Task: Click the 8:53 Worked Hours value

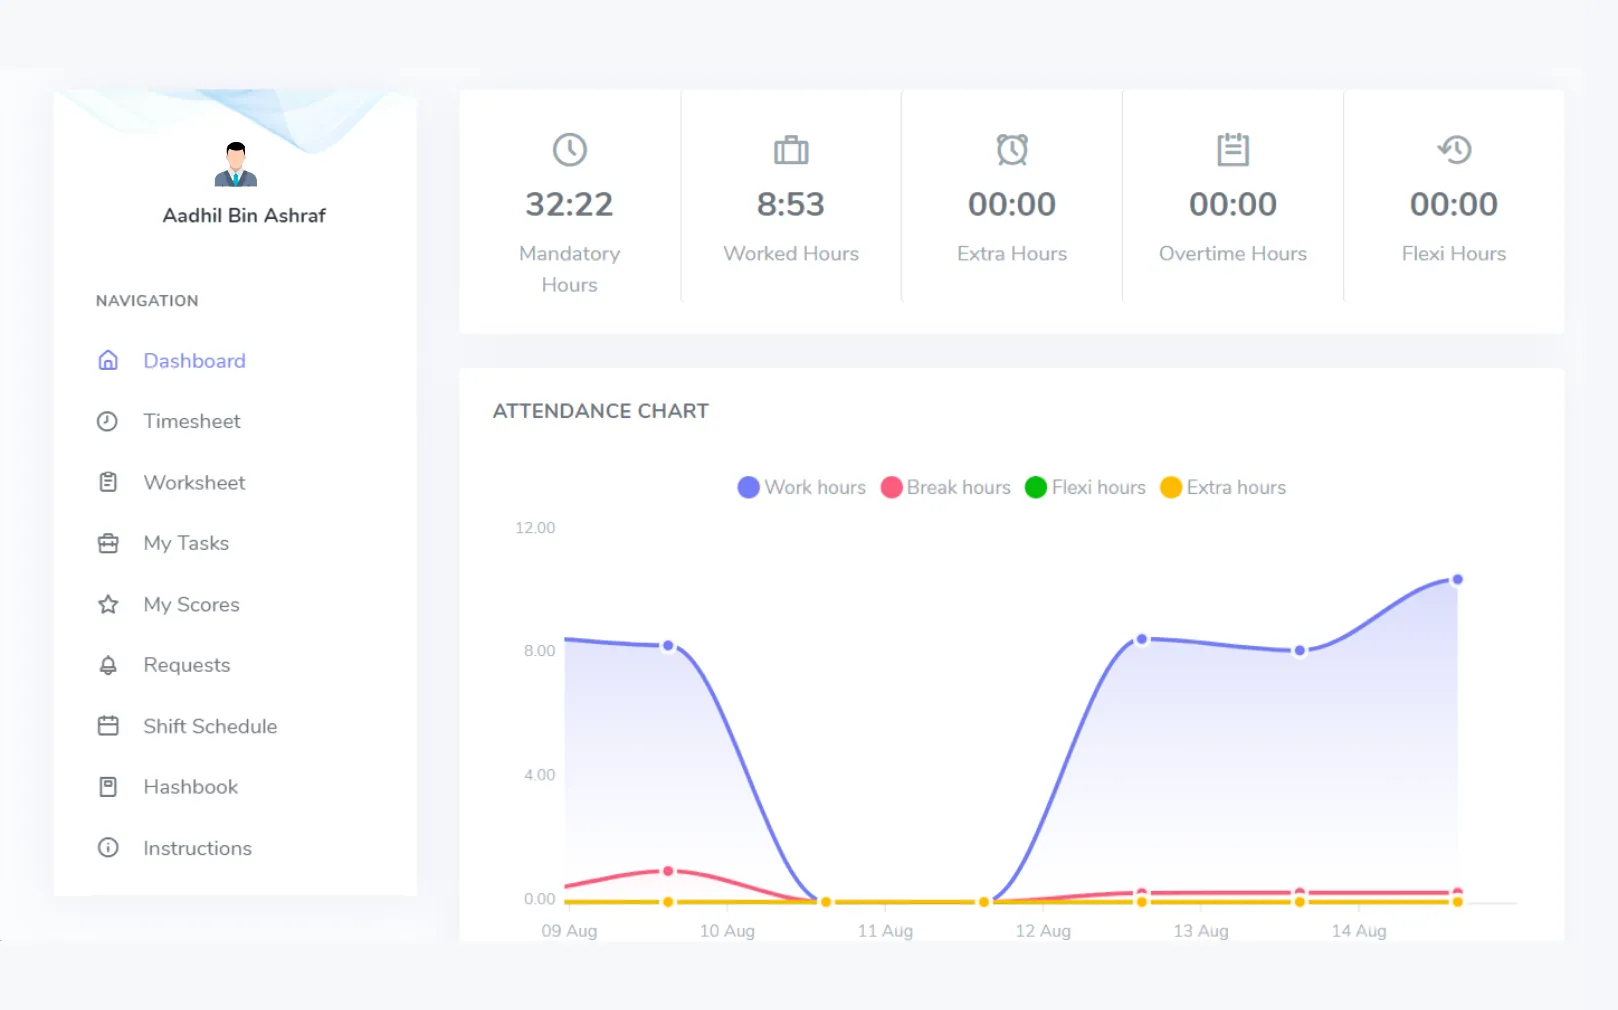Action: click(x=790, y=204)
